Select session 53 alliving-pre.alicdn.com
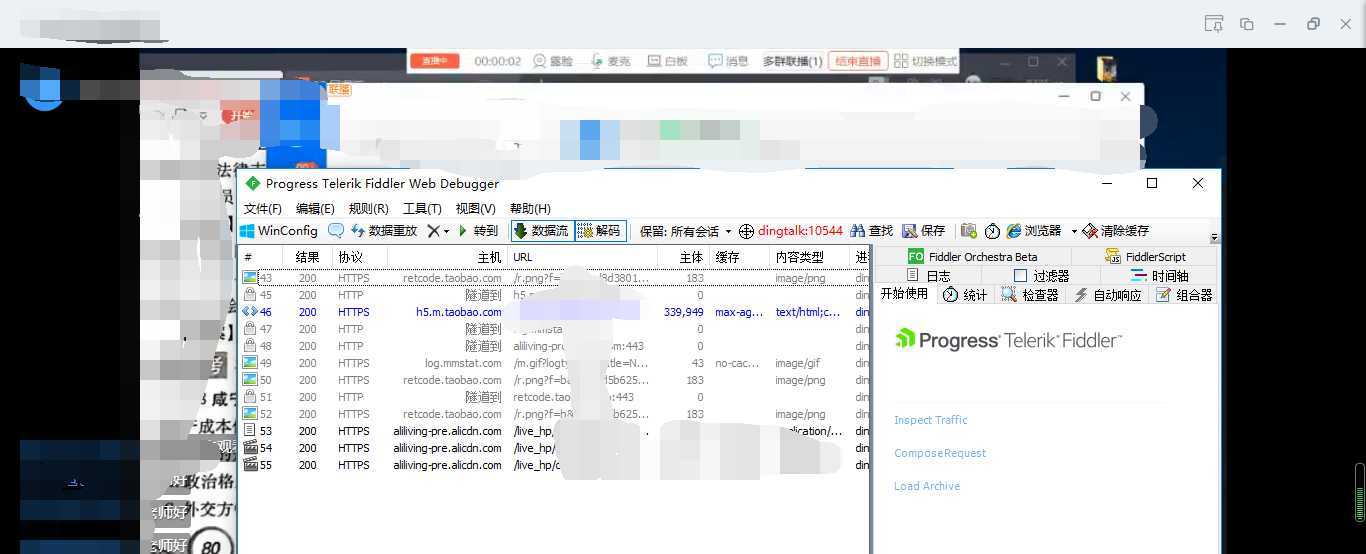The width and height of the screenshot is (1366, 554). 555,431
